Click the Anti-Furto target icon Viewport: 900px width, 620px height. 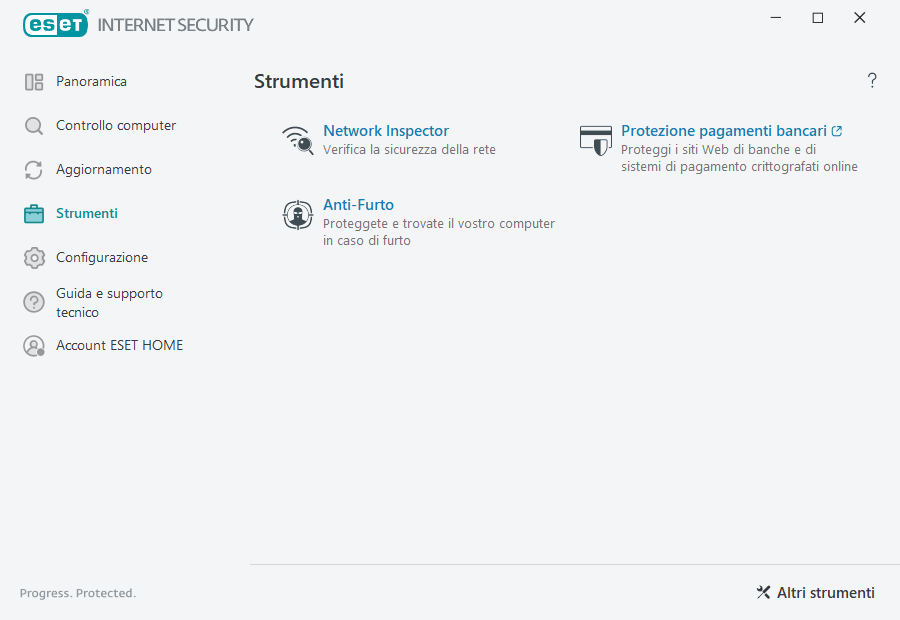[x=297, y=214]
